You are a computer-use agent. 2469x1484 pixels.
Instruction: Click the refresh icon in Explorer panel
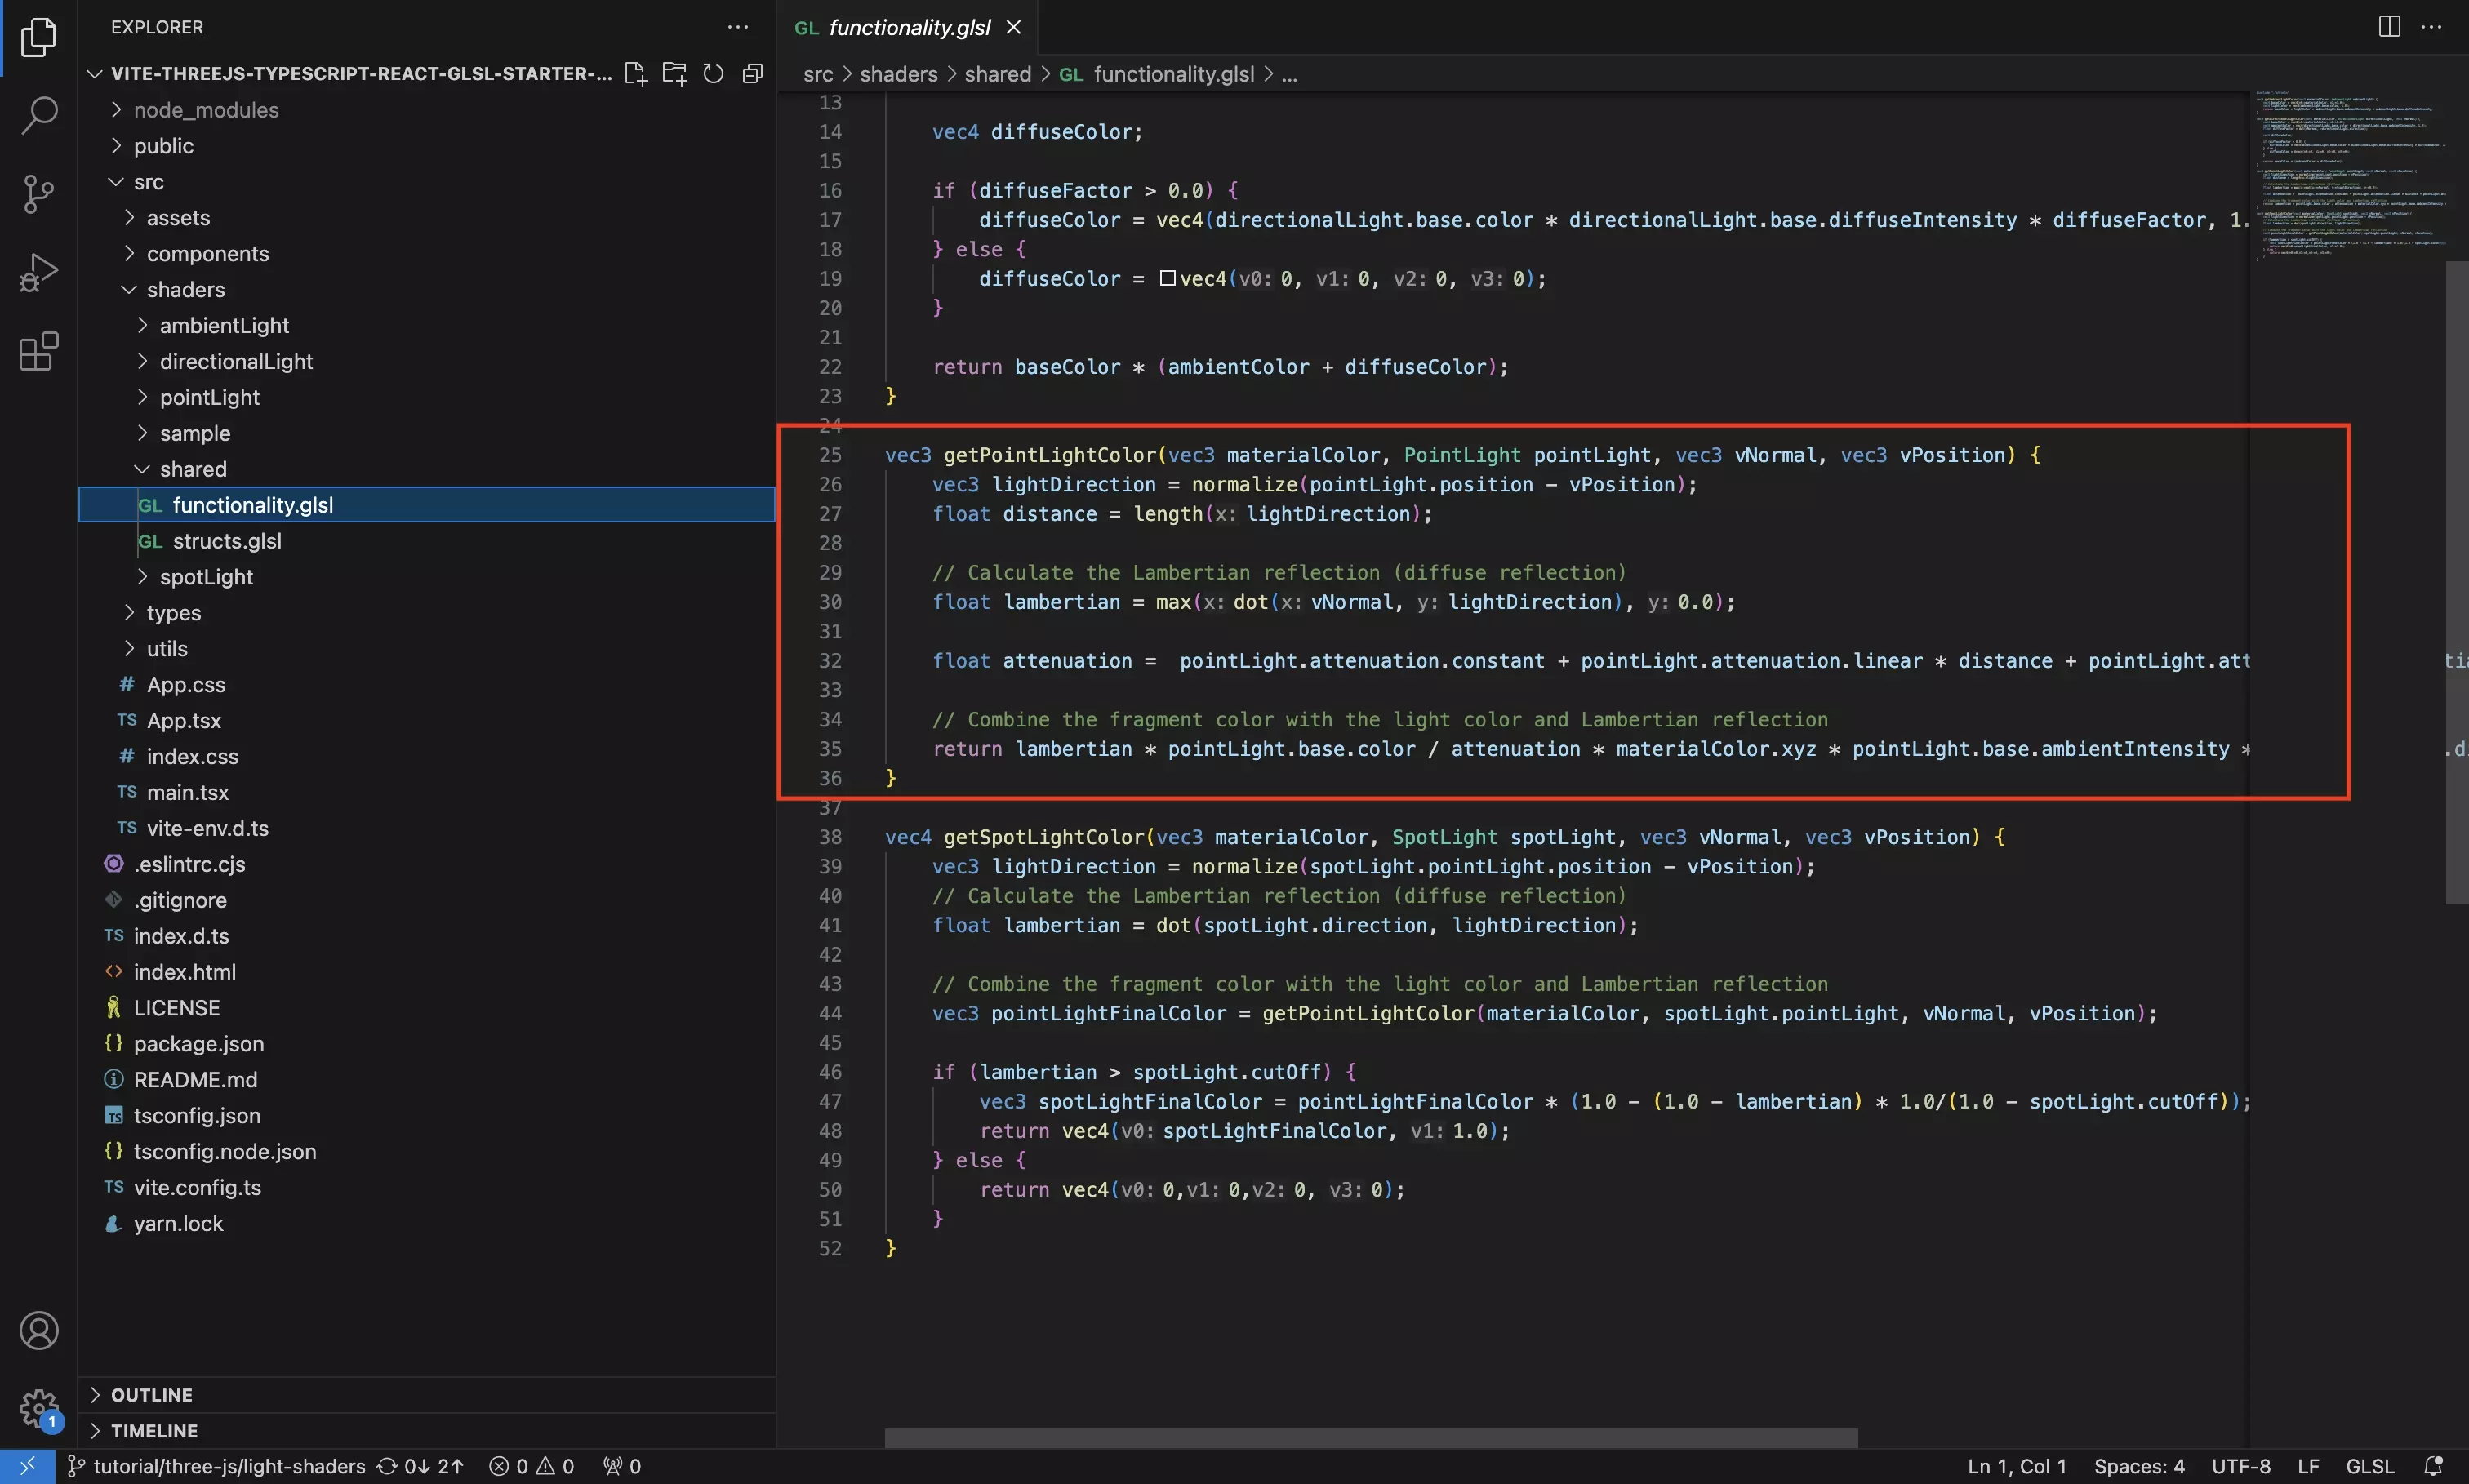coord(713,73)
